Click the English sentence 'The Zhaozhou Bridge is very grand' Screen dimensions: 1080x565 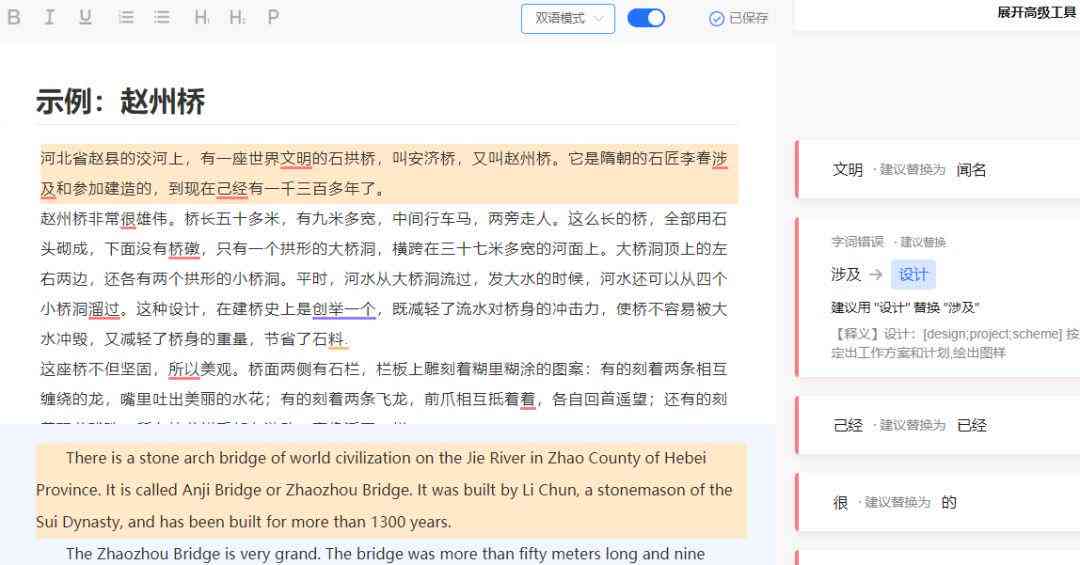194,554
